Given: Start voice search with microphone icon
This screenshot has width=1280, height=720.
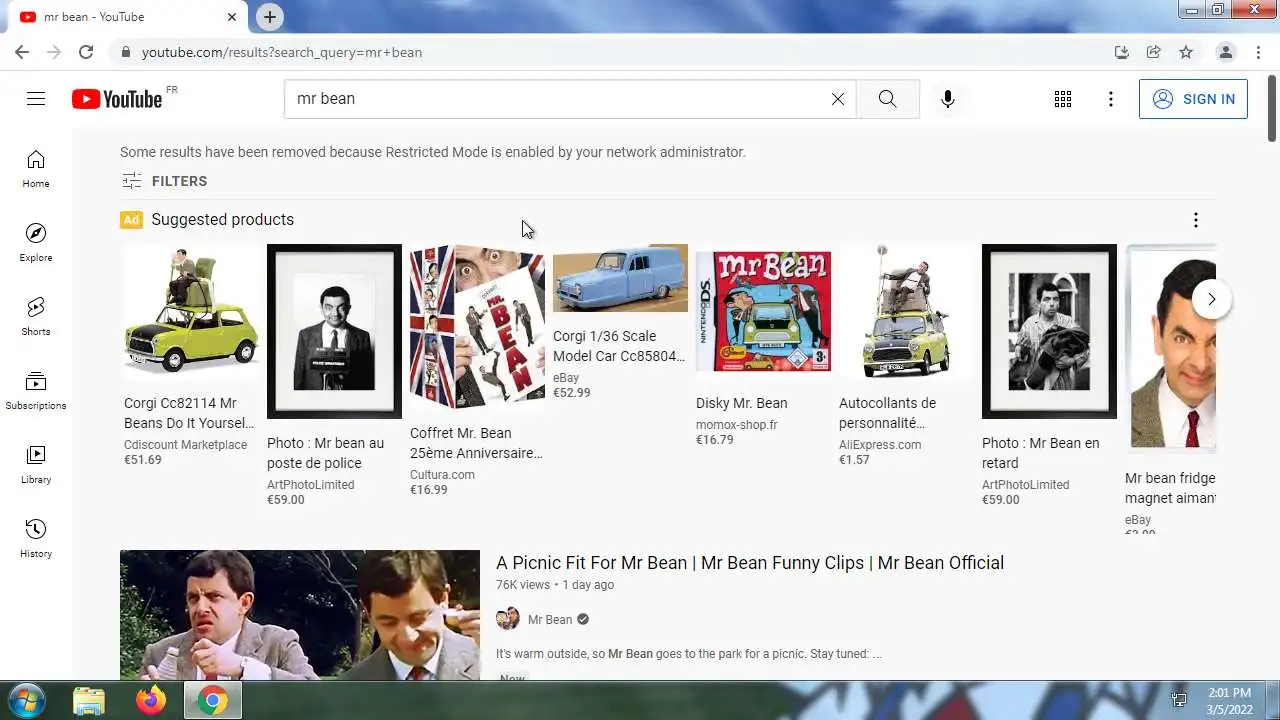Looking at the screenshot, I should click(948, 99).
